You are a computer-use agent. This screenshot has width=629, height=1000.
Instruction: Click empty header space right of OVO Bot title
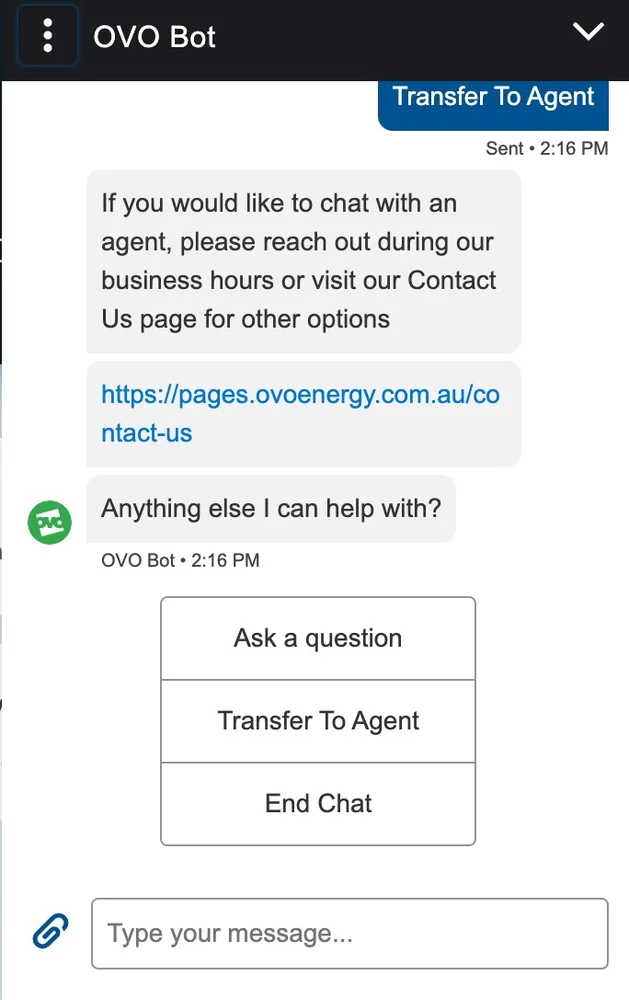coord(400,38)
